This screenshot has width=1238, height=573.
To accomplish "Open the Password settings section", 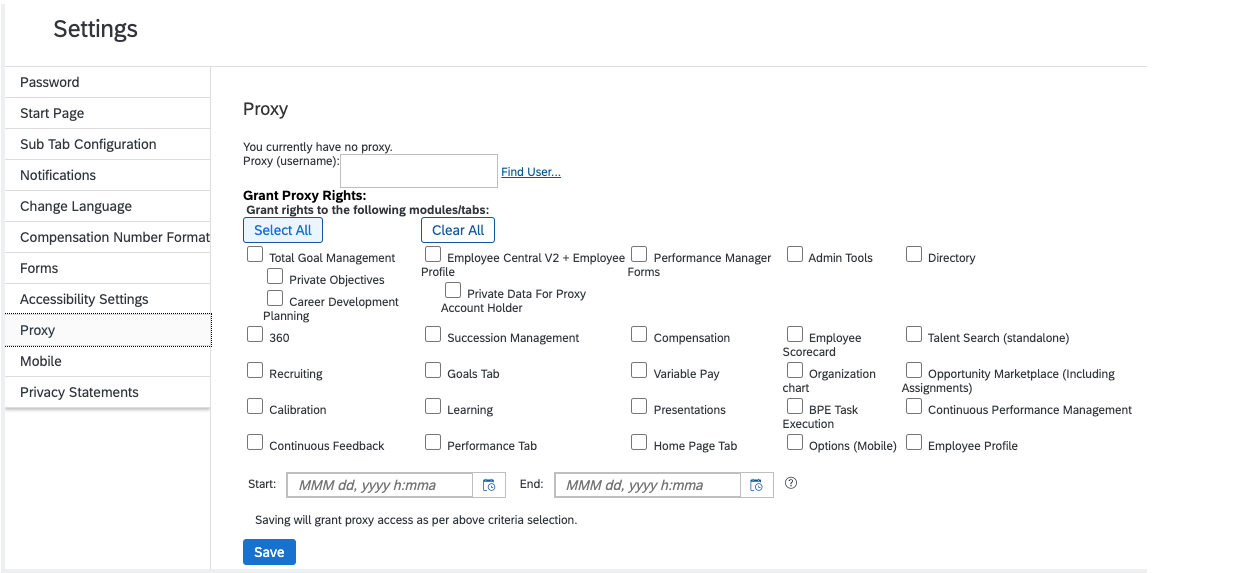I will pyautogui.click(x=108, y=82).
